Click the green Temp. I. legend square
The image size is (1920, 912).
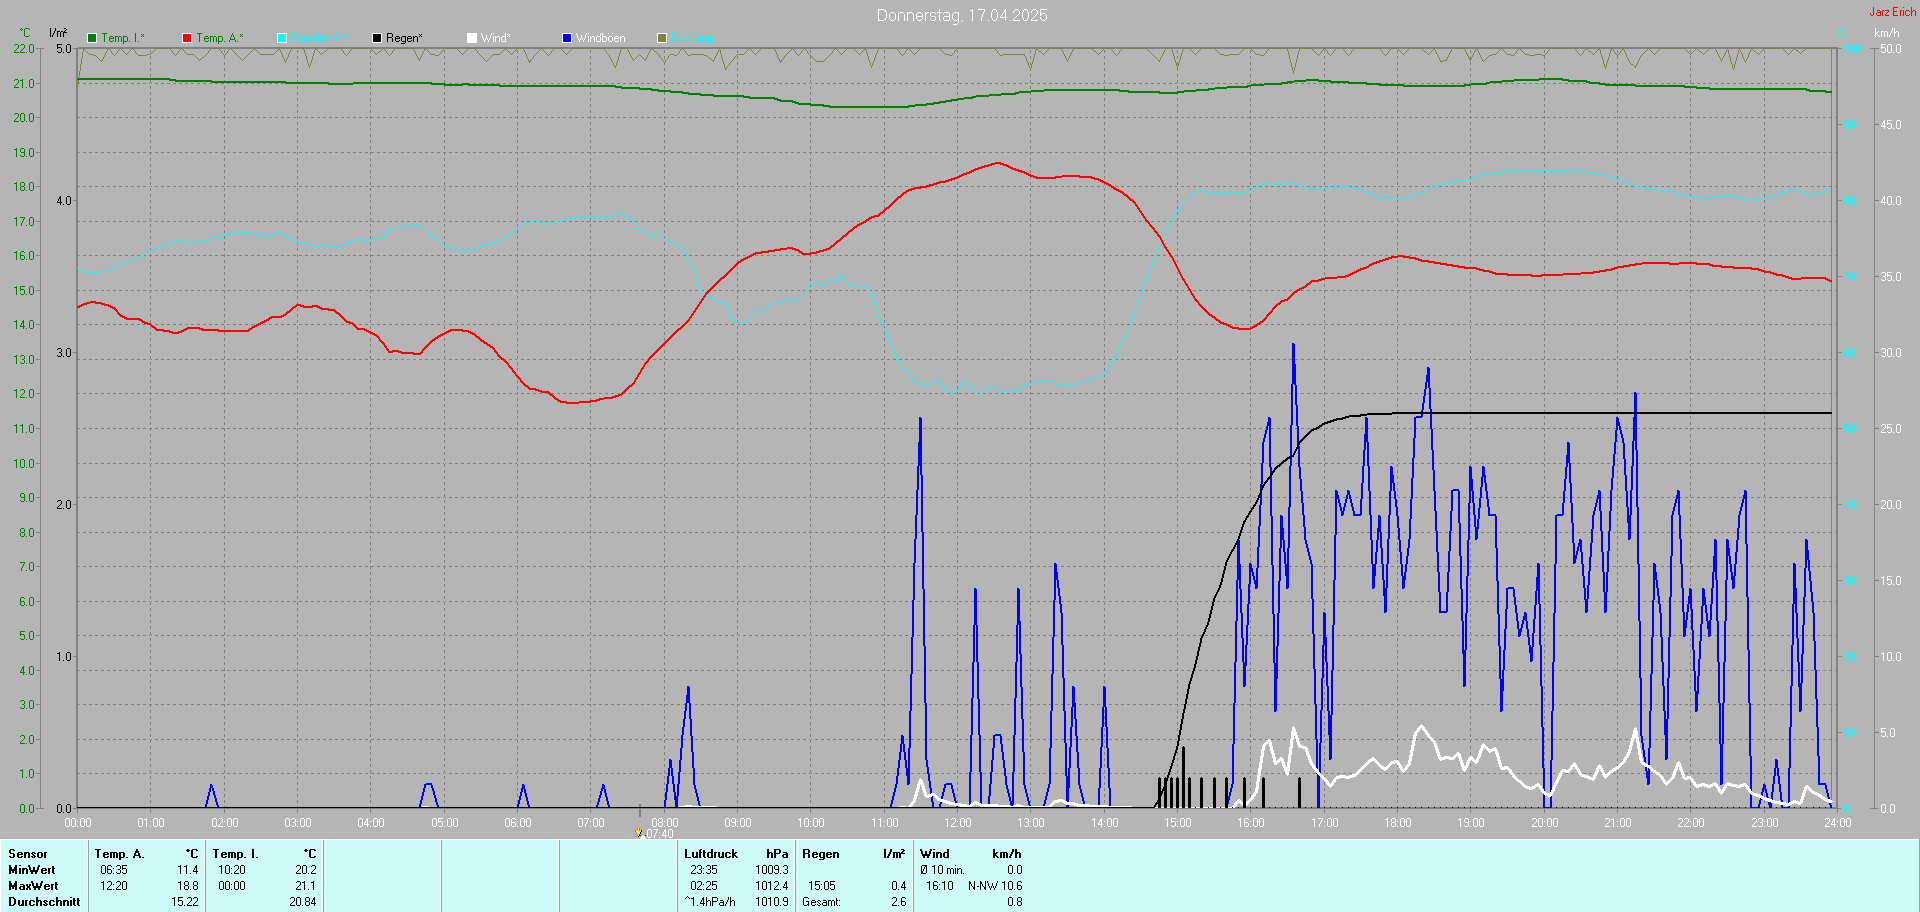[x=92, y=38]
